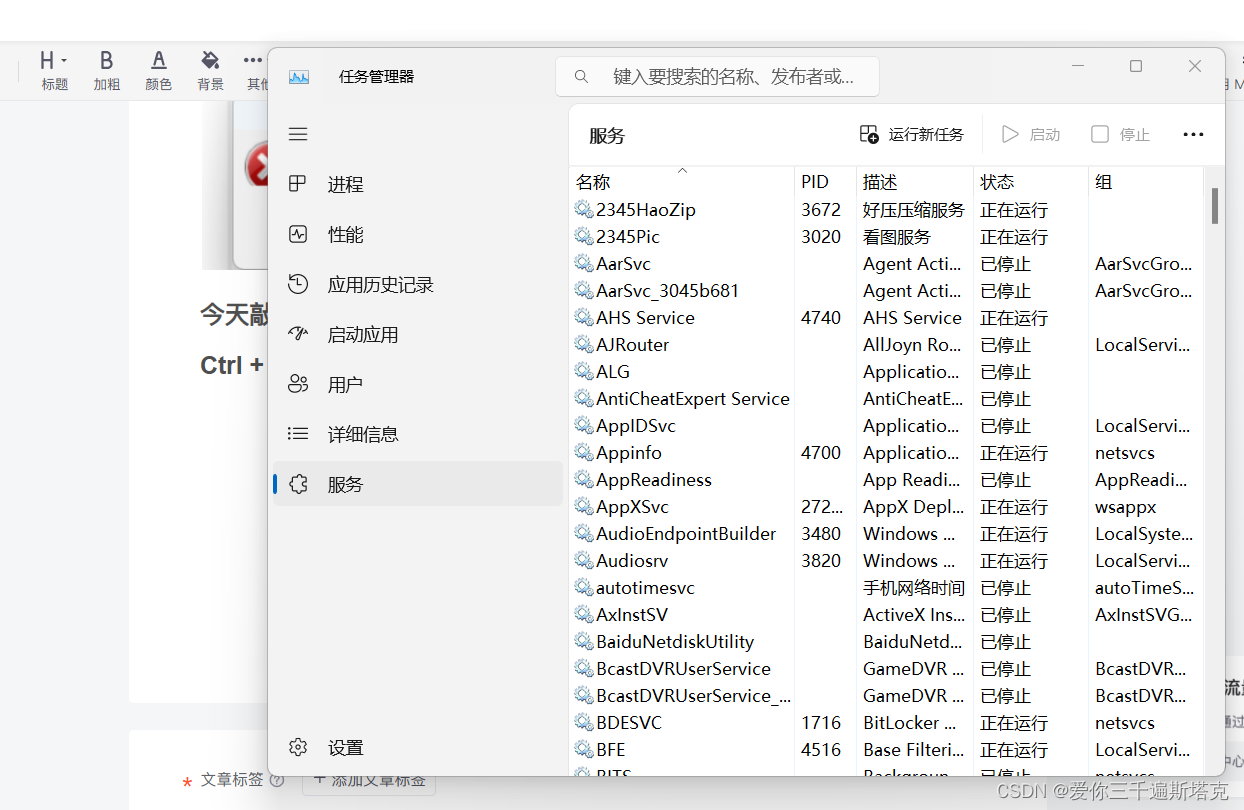
Task: Click the gear icon beside AppXSvc
Action: pos(584,506)
